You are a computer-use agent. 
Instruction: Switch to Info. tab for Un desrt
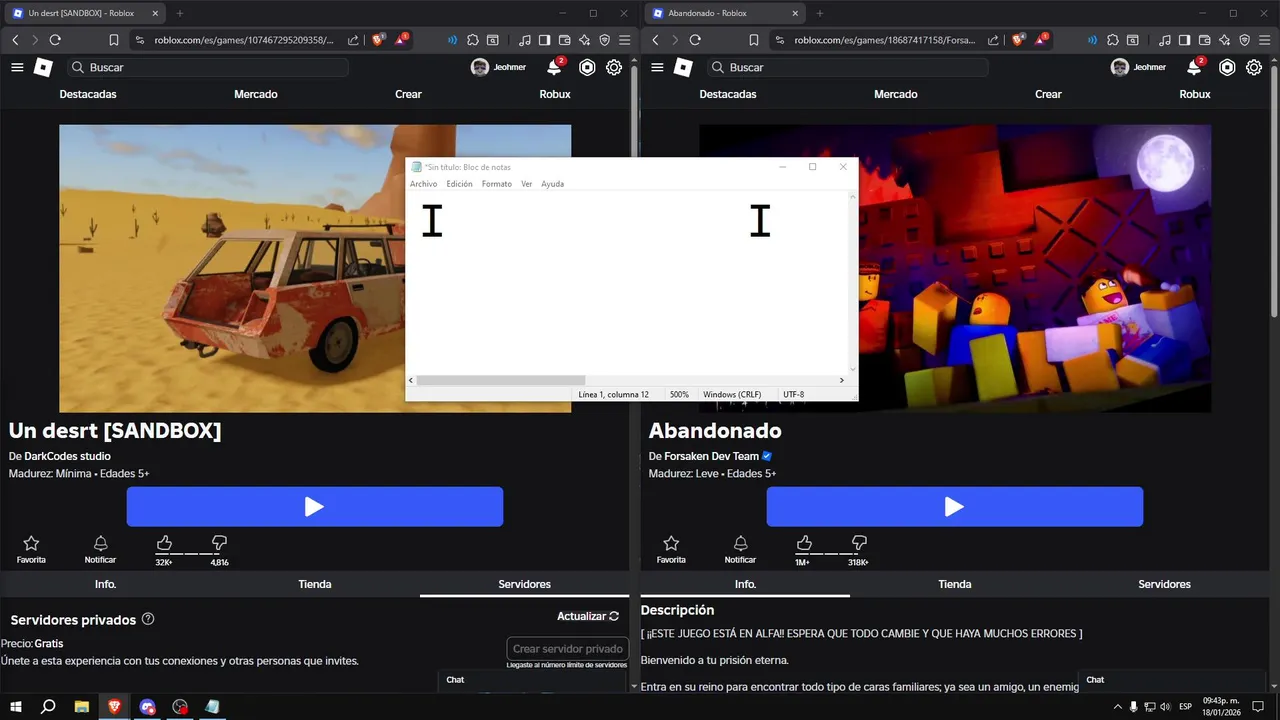tap(105, 584)
